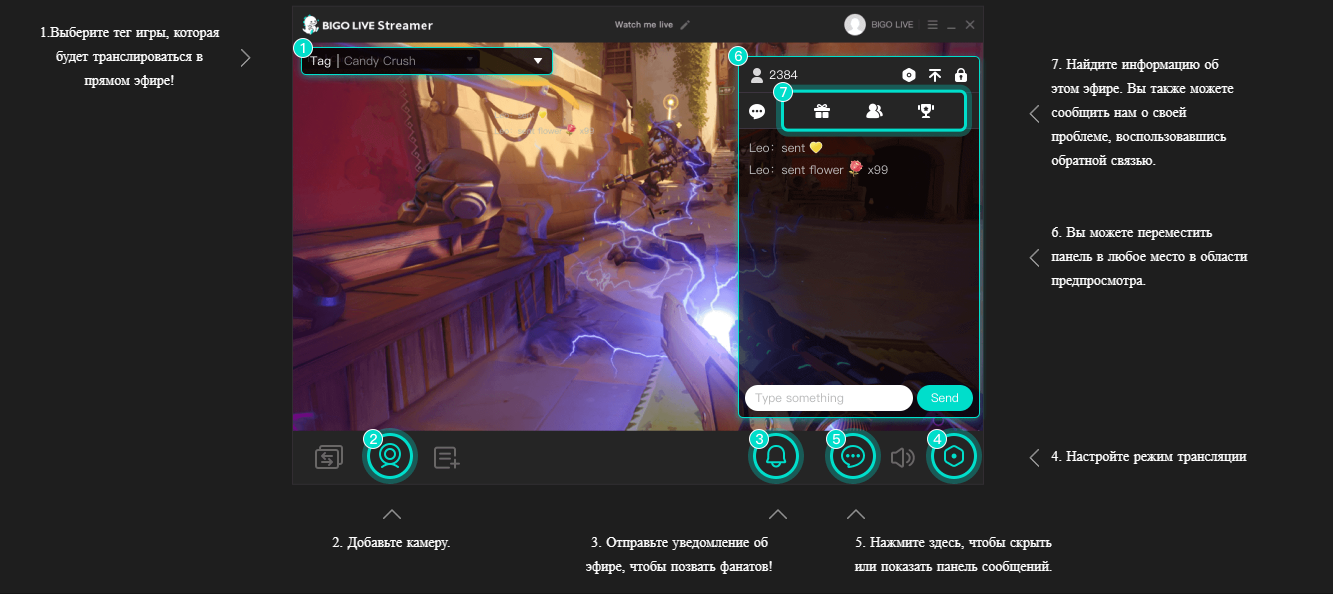The height and width of the screenshot is (594, 1333).
Task: Expand the game Tag dropdown
Action: click(538, 61)
